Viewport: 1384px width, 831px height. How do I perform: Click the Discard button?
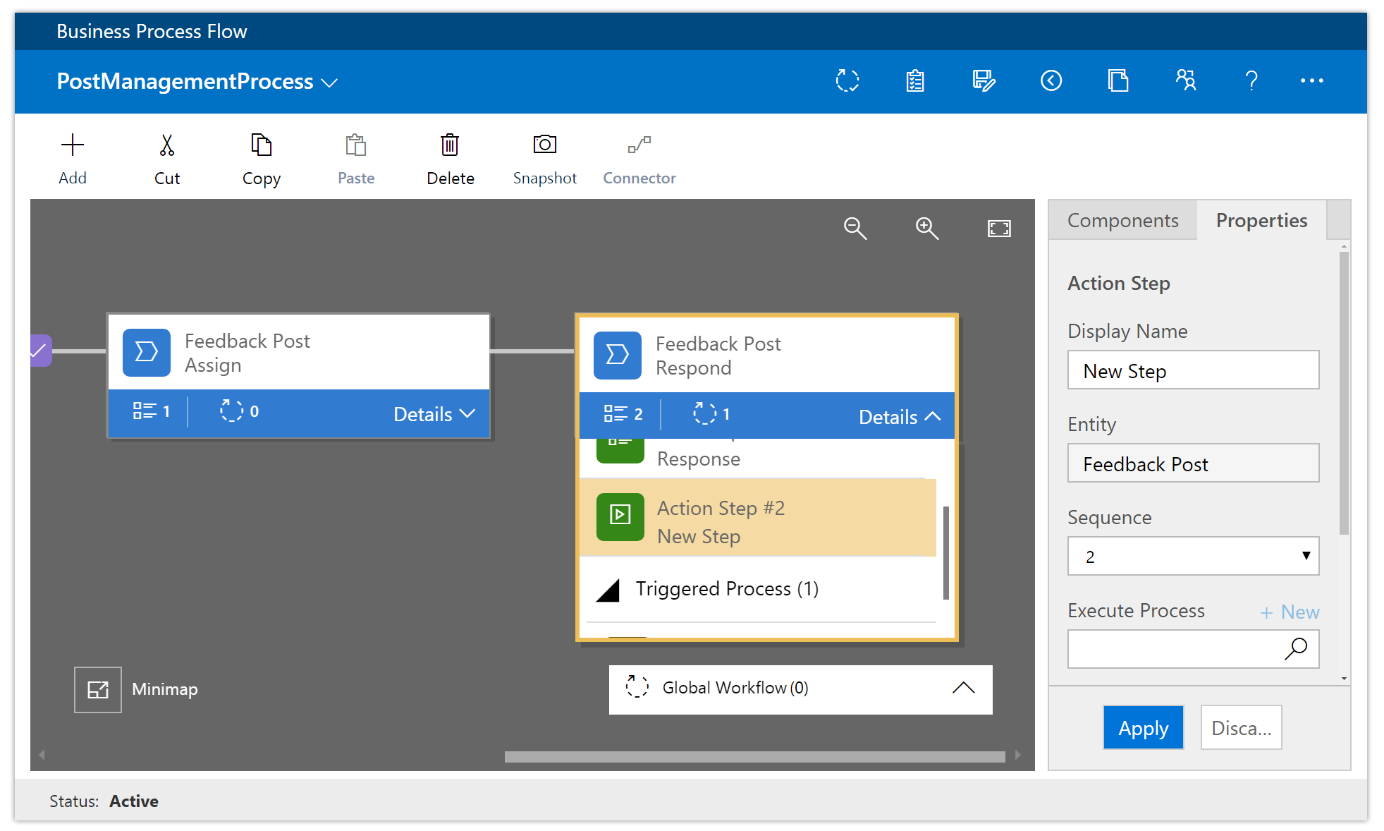1241,728
